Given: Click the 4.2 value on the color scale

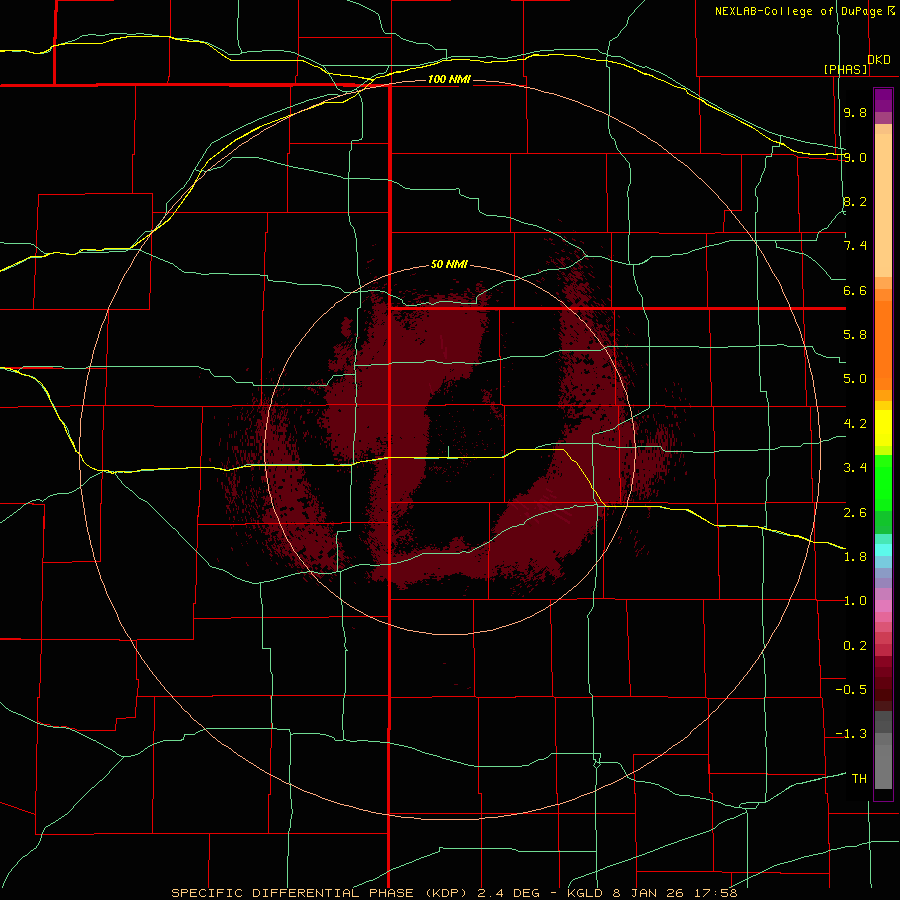Looking at the screenshot, I should (x=855, y=424).
